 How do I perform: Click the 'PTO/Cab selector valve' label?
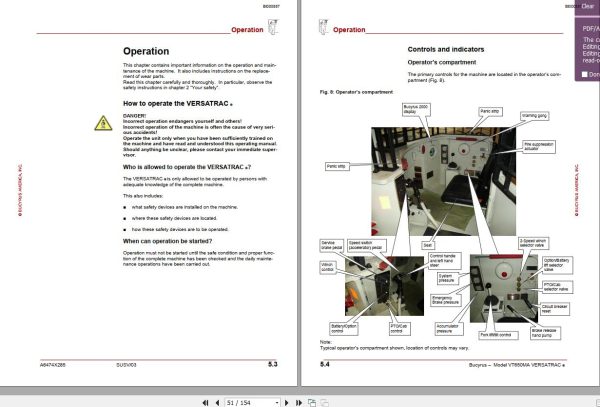(x=558, y=287)
